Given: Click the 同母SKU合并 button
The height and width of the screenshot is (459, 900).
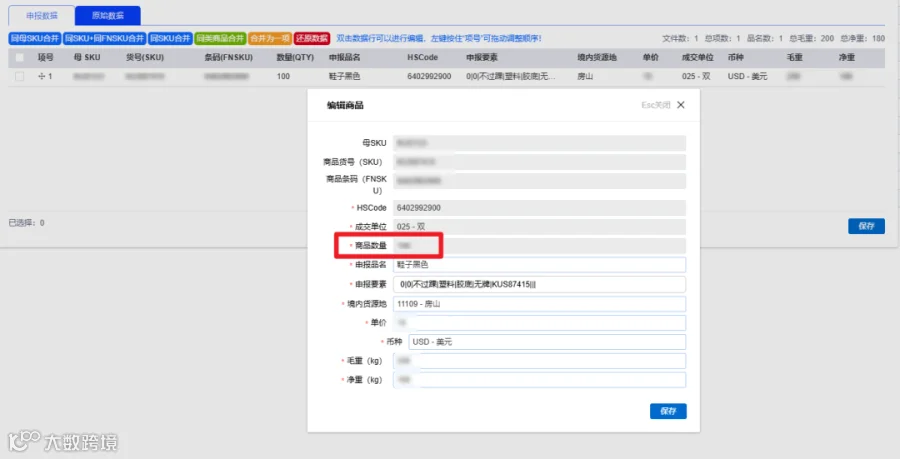Looking at the screenshot, I should (35, 38).
